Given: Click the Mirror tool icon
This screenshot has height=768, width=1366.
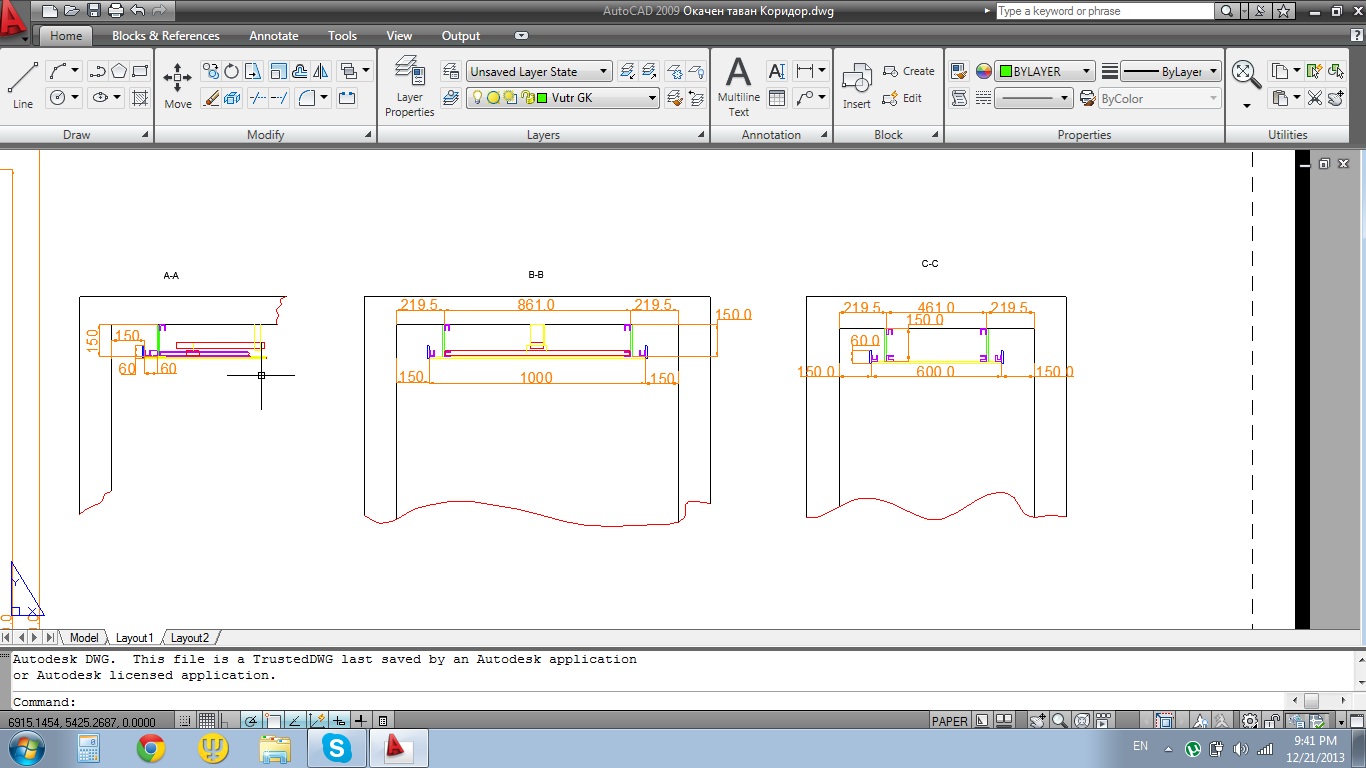Looking at the screenshot, I should [321, 71].
